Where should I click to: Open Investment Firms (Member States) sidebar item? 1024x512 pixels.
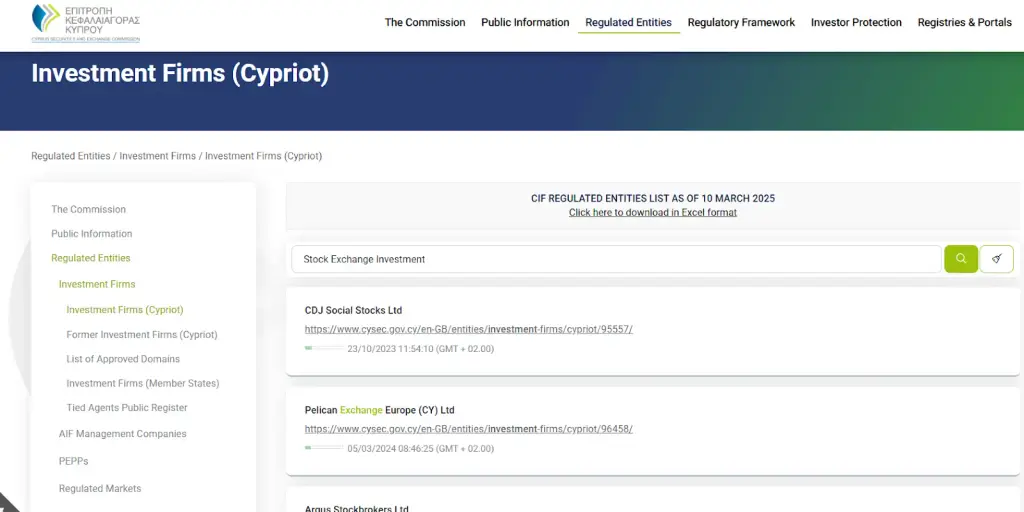(142, 383)
